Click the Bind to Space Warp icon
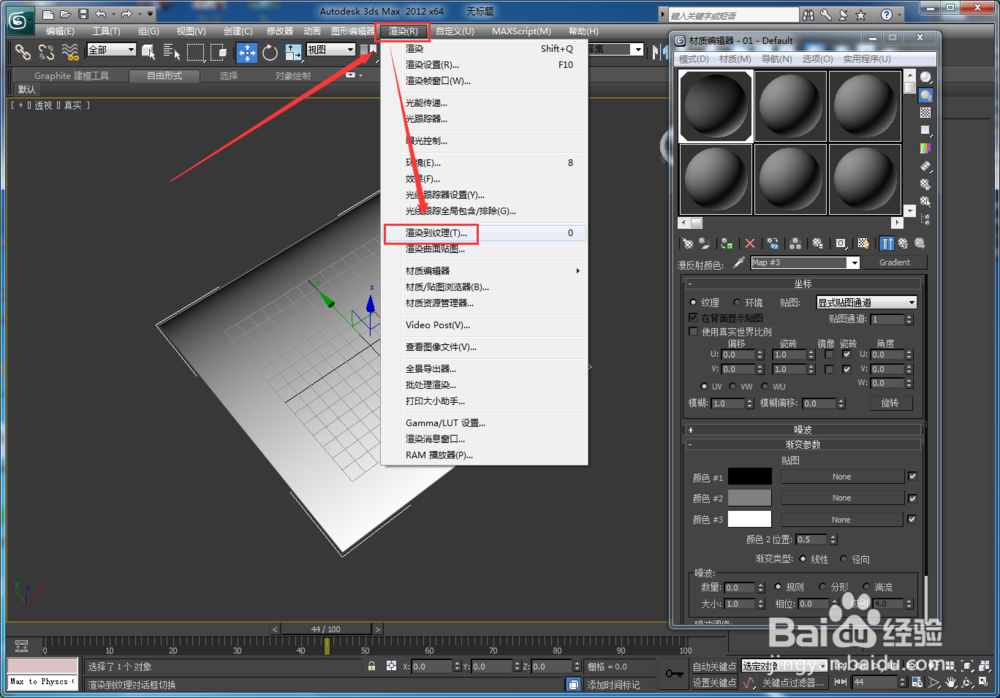Image resolution: width=1000 pixels, height=698 pixels. 70,52
